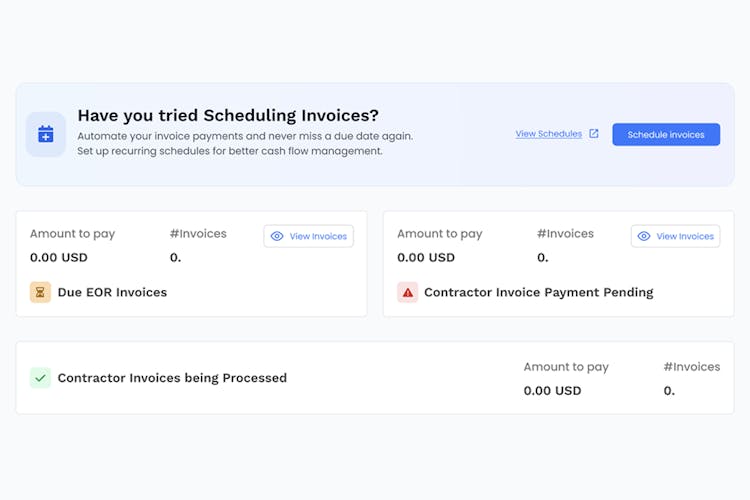
Task: Click the calendar plus scheduling icon
Action: [x=45, y=134]
